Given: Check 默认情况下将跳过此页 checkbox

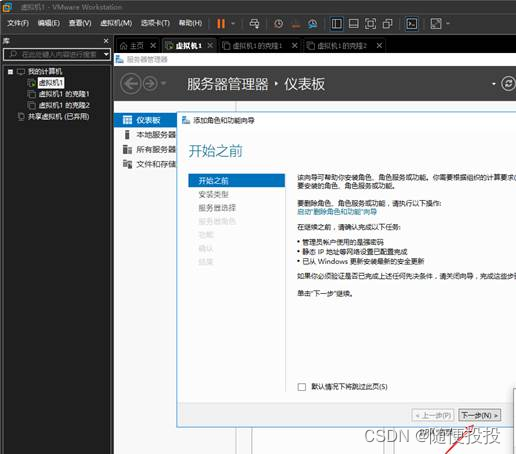Looking at the screenshot, I should pos(302,387).
